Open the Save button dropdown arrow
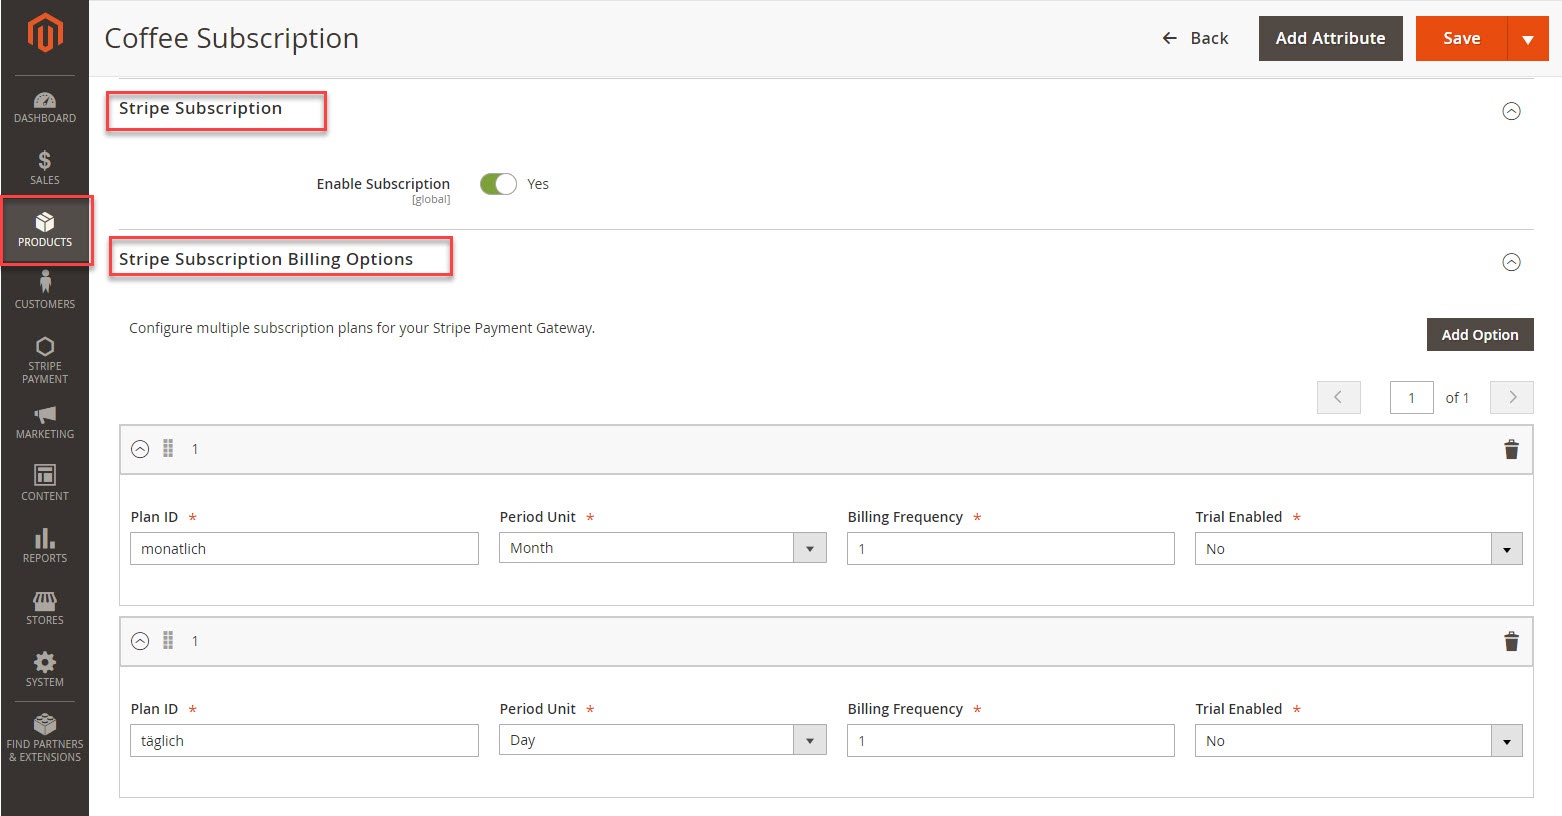1562x816 pixels. [x=1527, y=39]
